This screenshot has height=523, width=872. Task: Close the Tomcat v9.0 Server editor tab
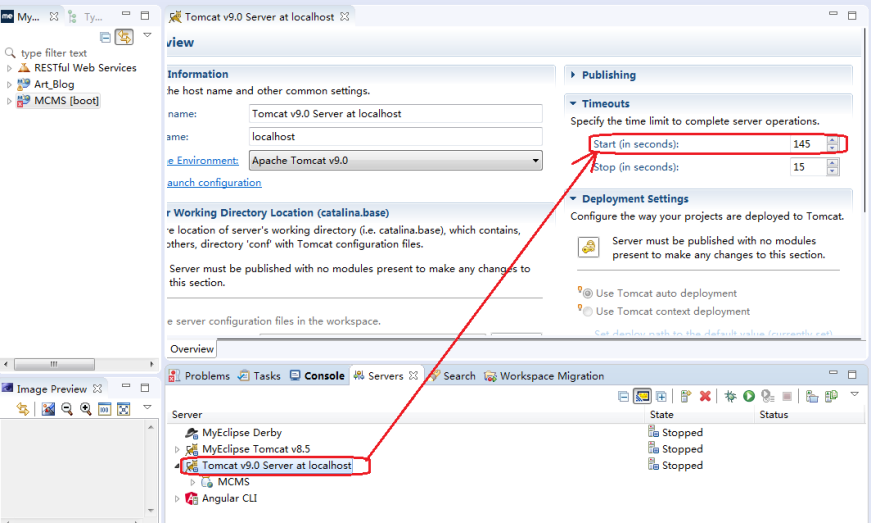[345, 17]
